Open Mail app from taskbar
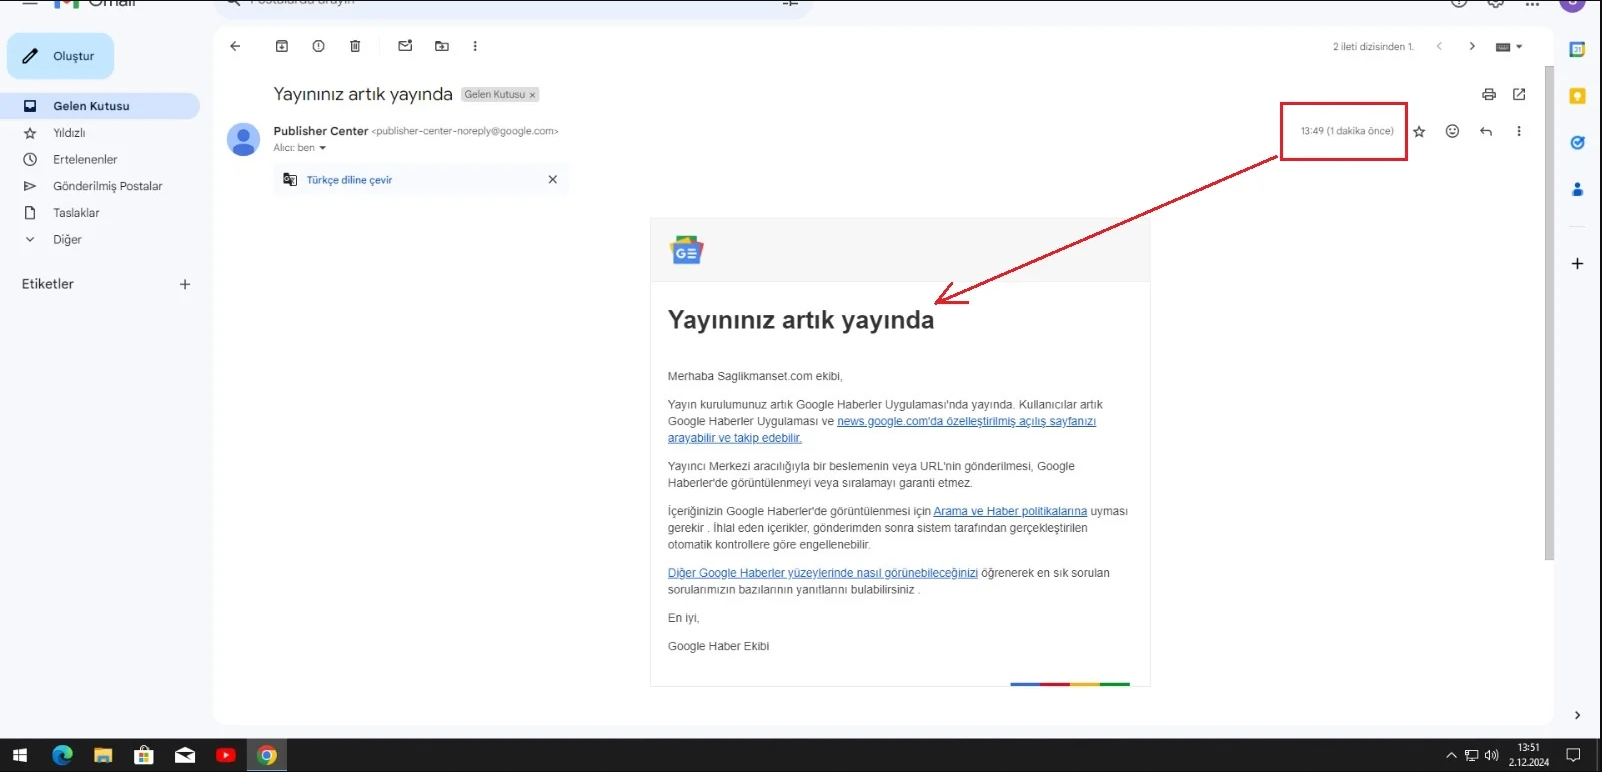Image resolution: width=1602 pixels, height=772 pixels. [185, 755]
